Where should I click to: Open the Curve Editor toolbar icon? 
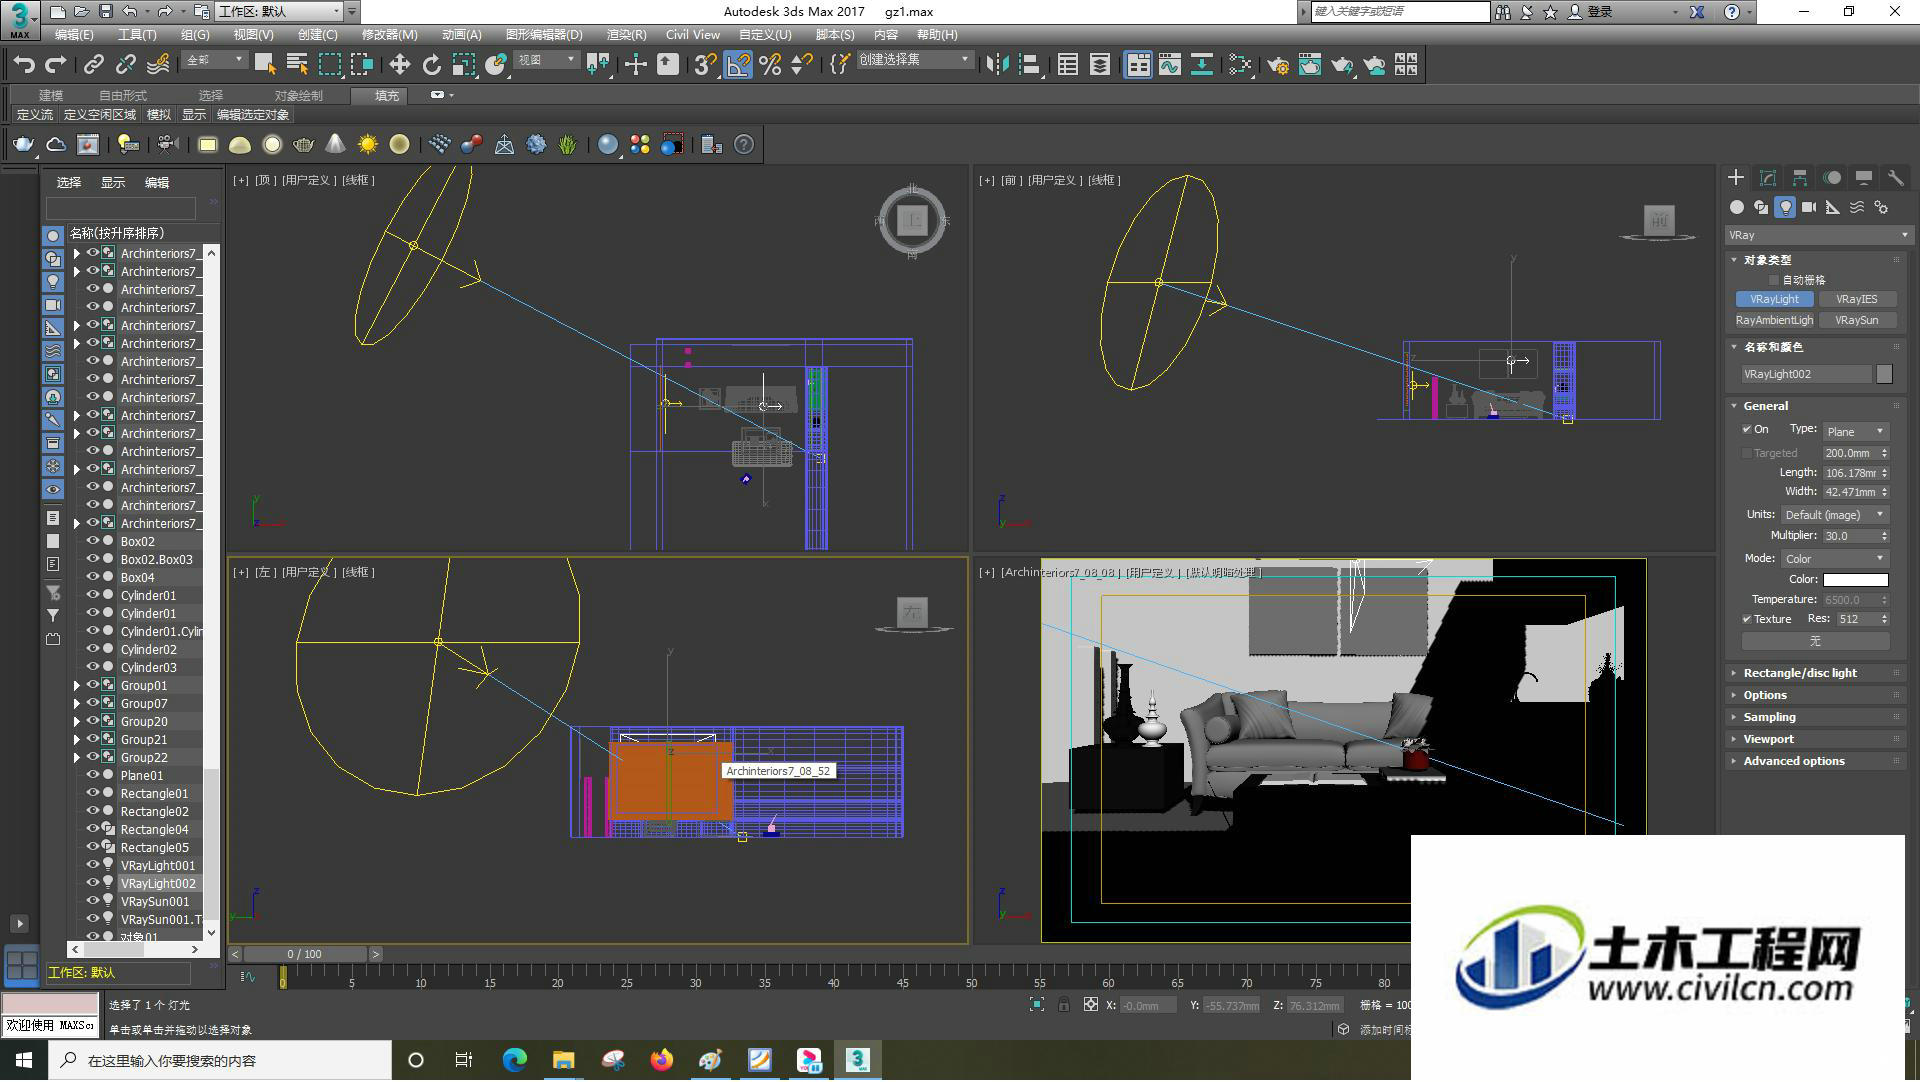pyautogui.click(x=1169, y=65)
